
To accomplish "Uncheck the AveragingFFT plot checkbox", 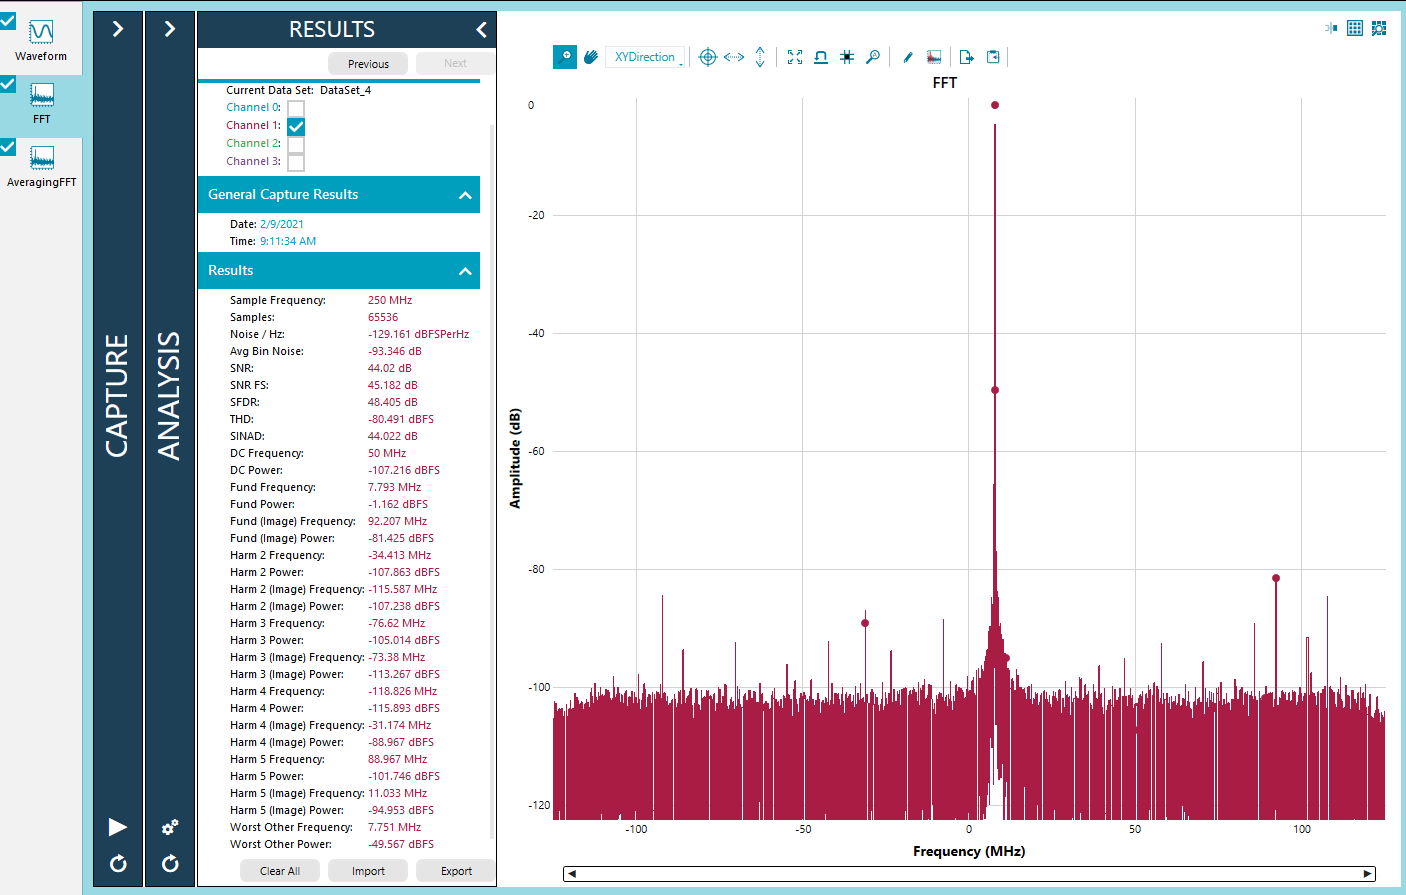I will (8, 147).
